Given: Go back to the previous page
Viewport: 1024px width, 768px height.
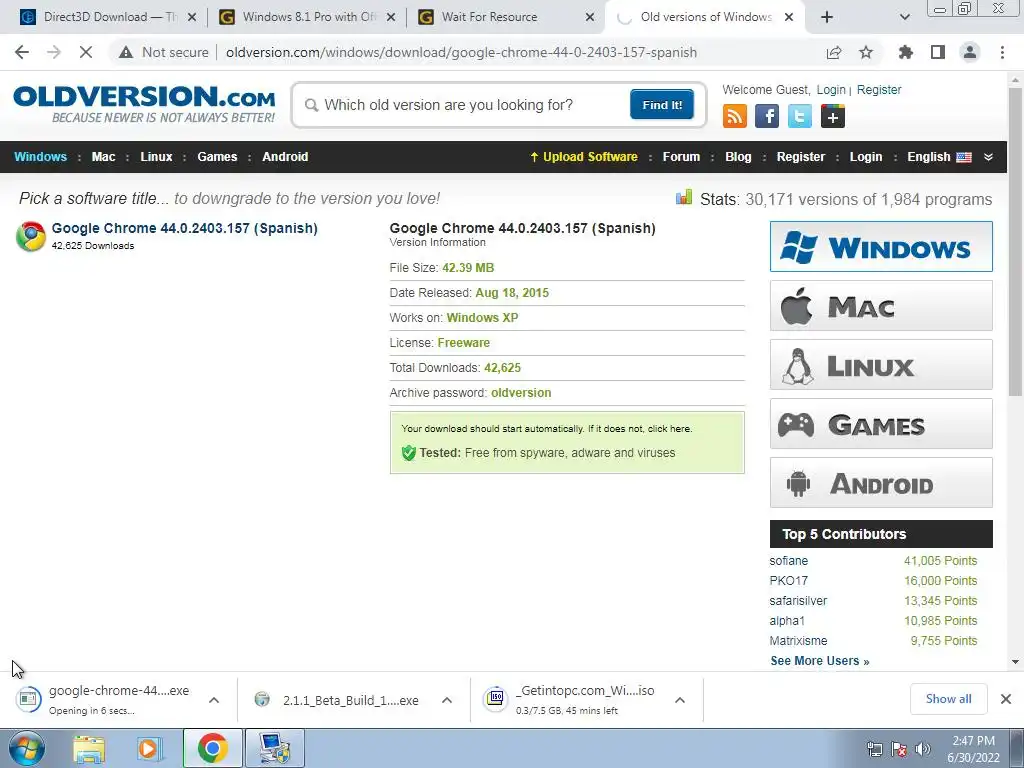Looking at the screenshot, I should click(x=22, y=52).
